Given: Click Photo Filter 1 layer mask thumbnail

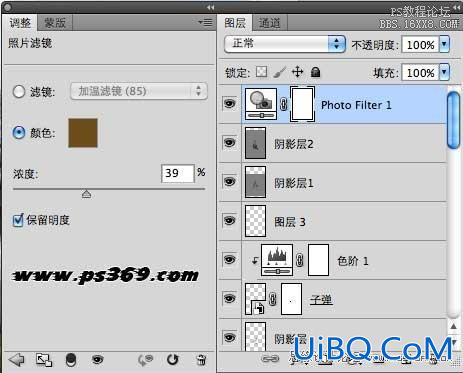Looking at the screenshot, I should 302,104.
